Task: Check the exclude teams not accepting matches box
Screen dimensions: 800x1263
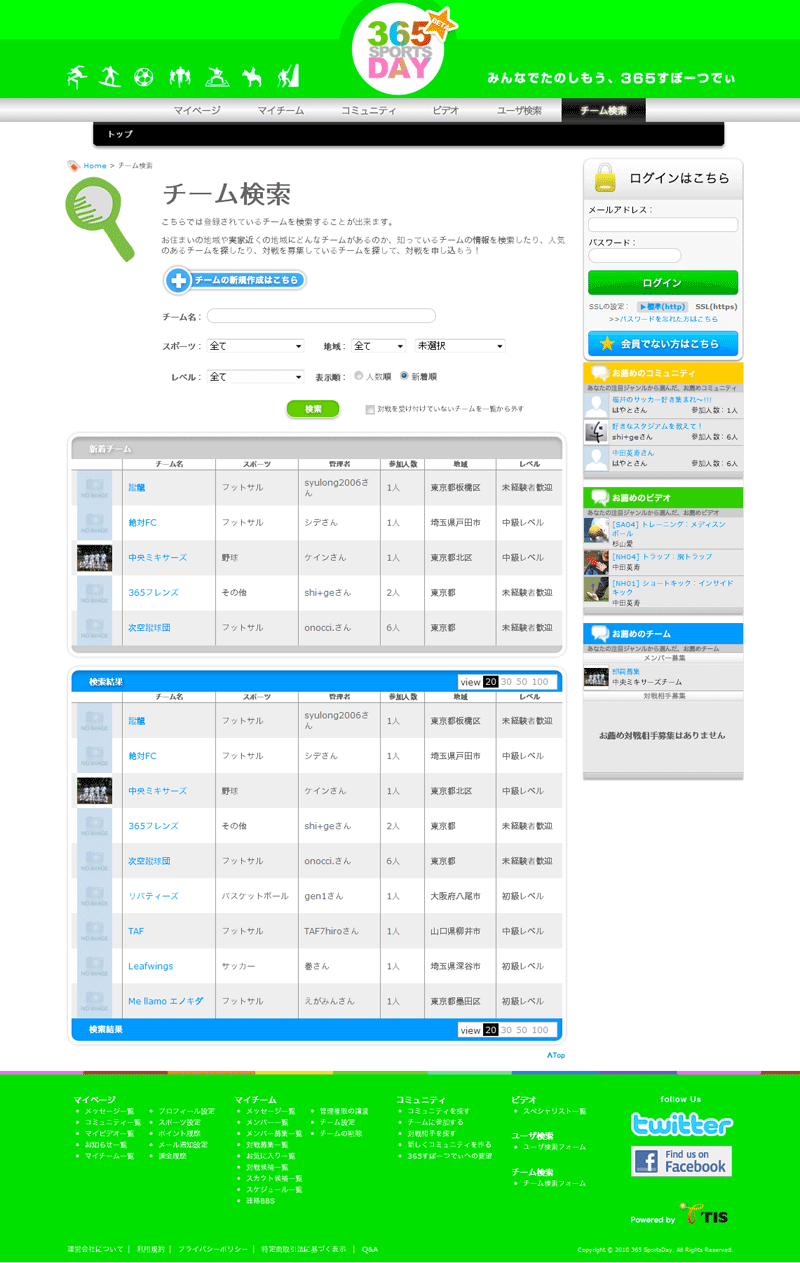Action: (370, 409)
